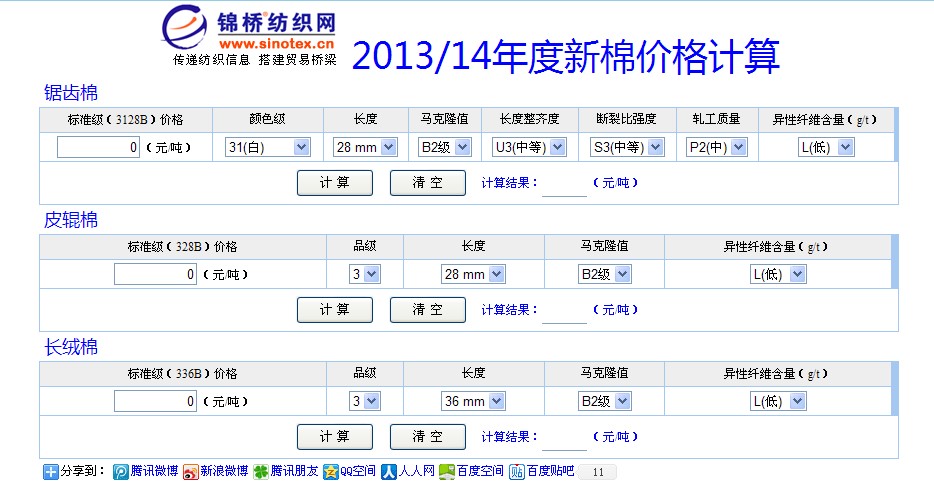
Task: Open the 长绒棉 长度 36 mm dropdown
Action: 473,401
